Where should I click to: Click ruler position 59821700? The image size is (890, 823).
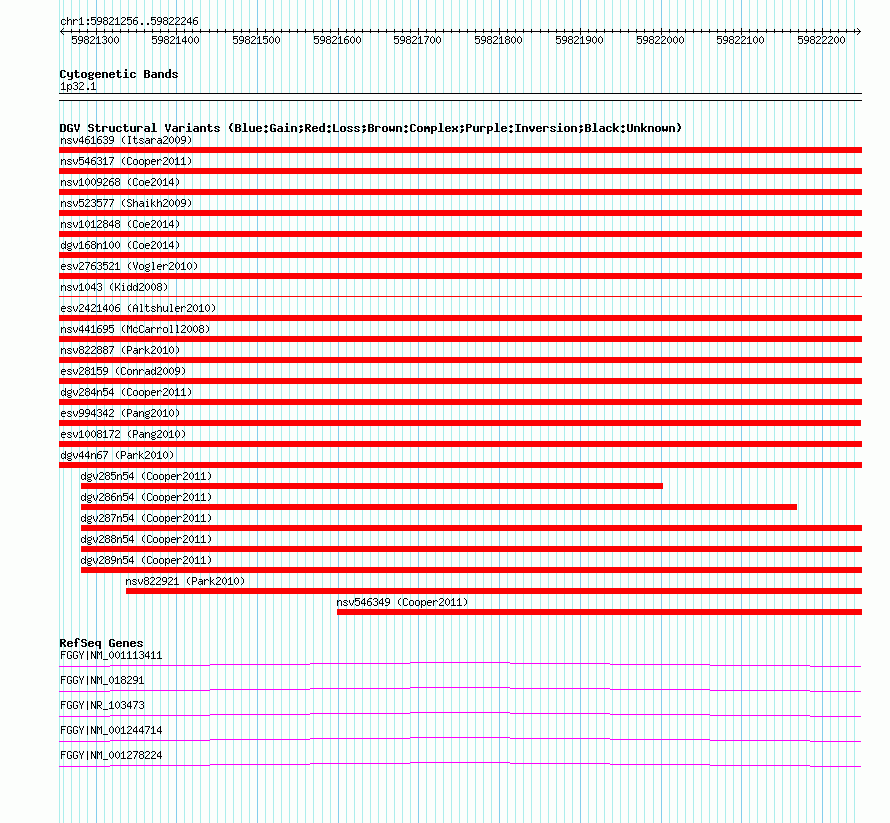[418, 40]
